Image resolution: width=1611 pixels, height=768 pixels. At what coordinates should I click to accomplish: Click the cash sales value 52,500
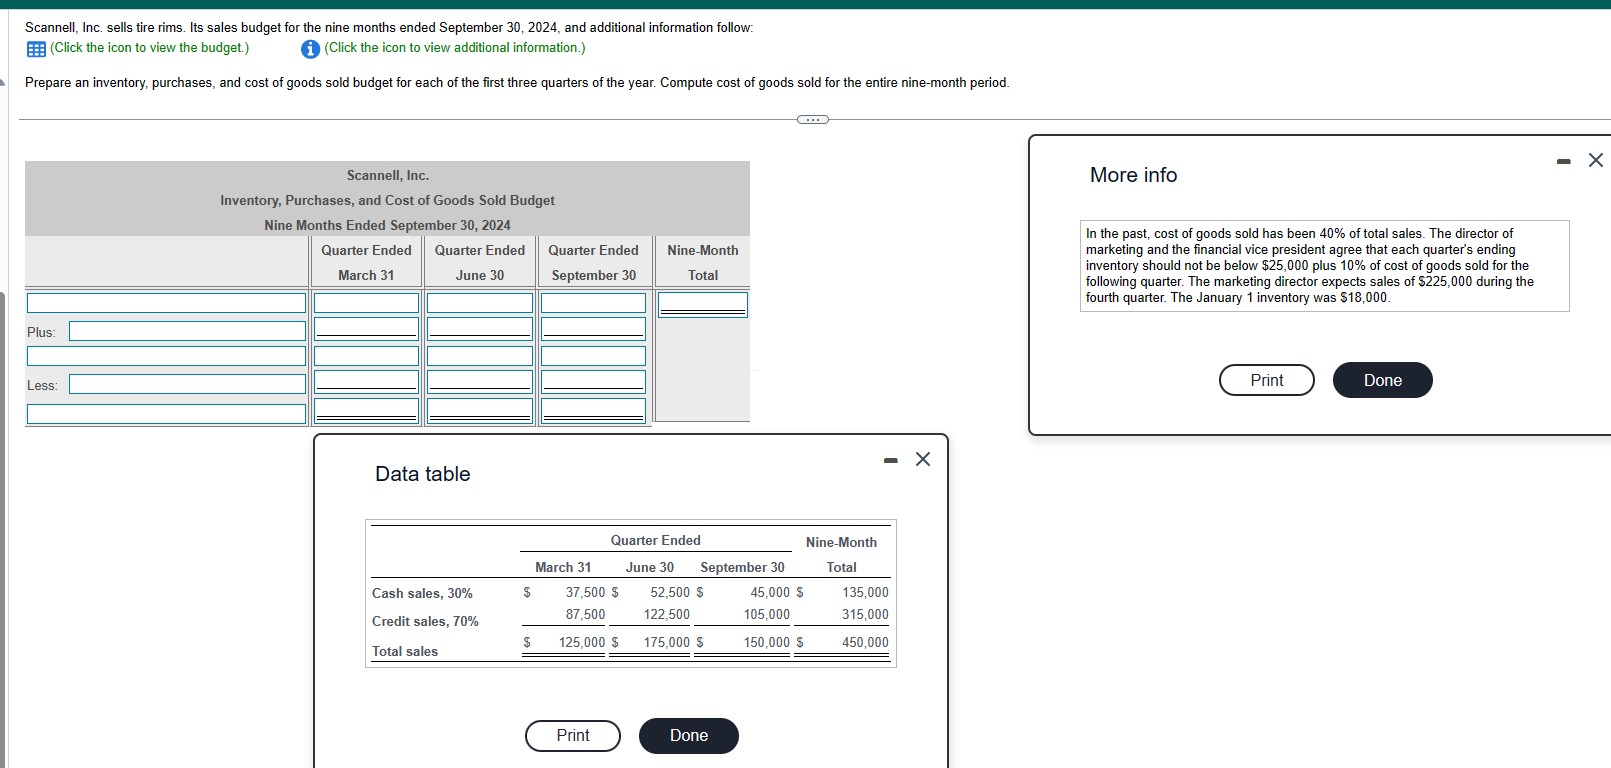tap(670, 593)
